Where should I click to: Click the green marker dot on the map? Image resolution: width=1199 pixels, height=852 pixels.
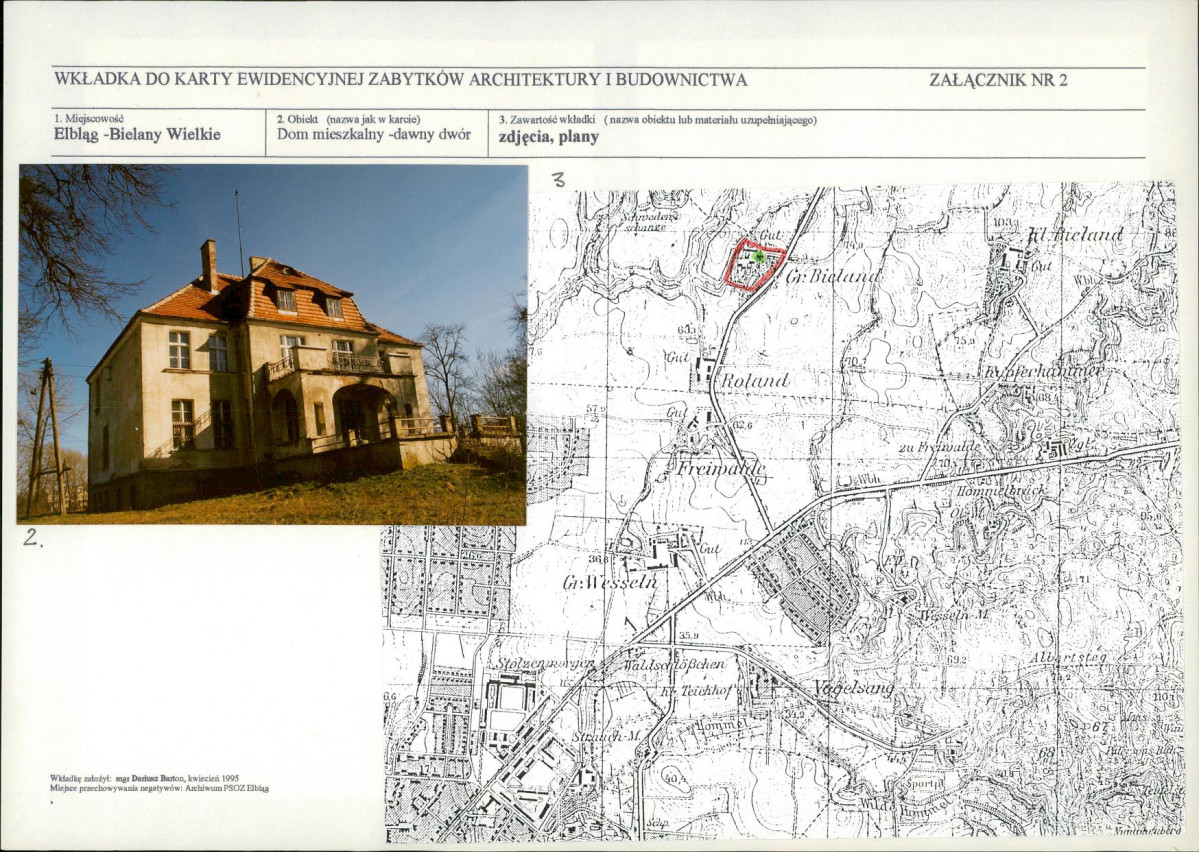759,257
